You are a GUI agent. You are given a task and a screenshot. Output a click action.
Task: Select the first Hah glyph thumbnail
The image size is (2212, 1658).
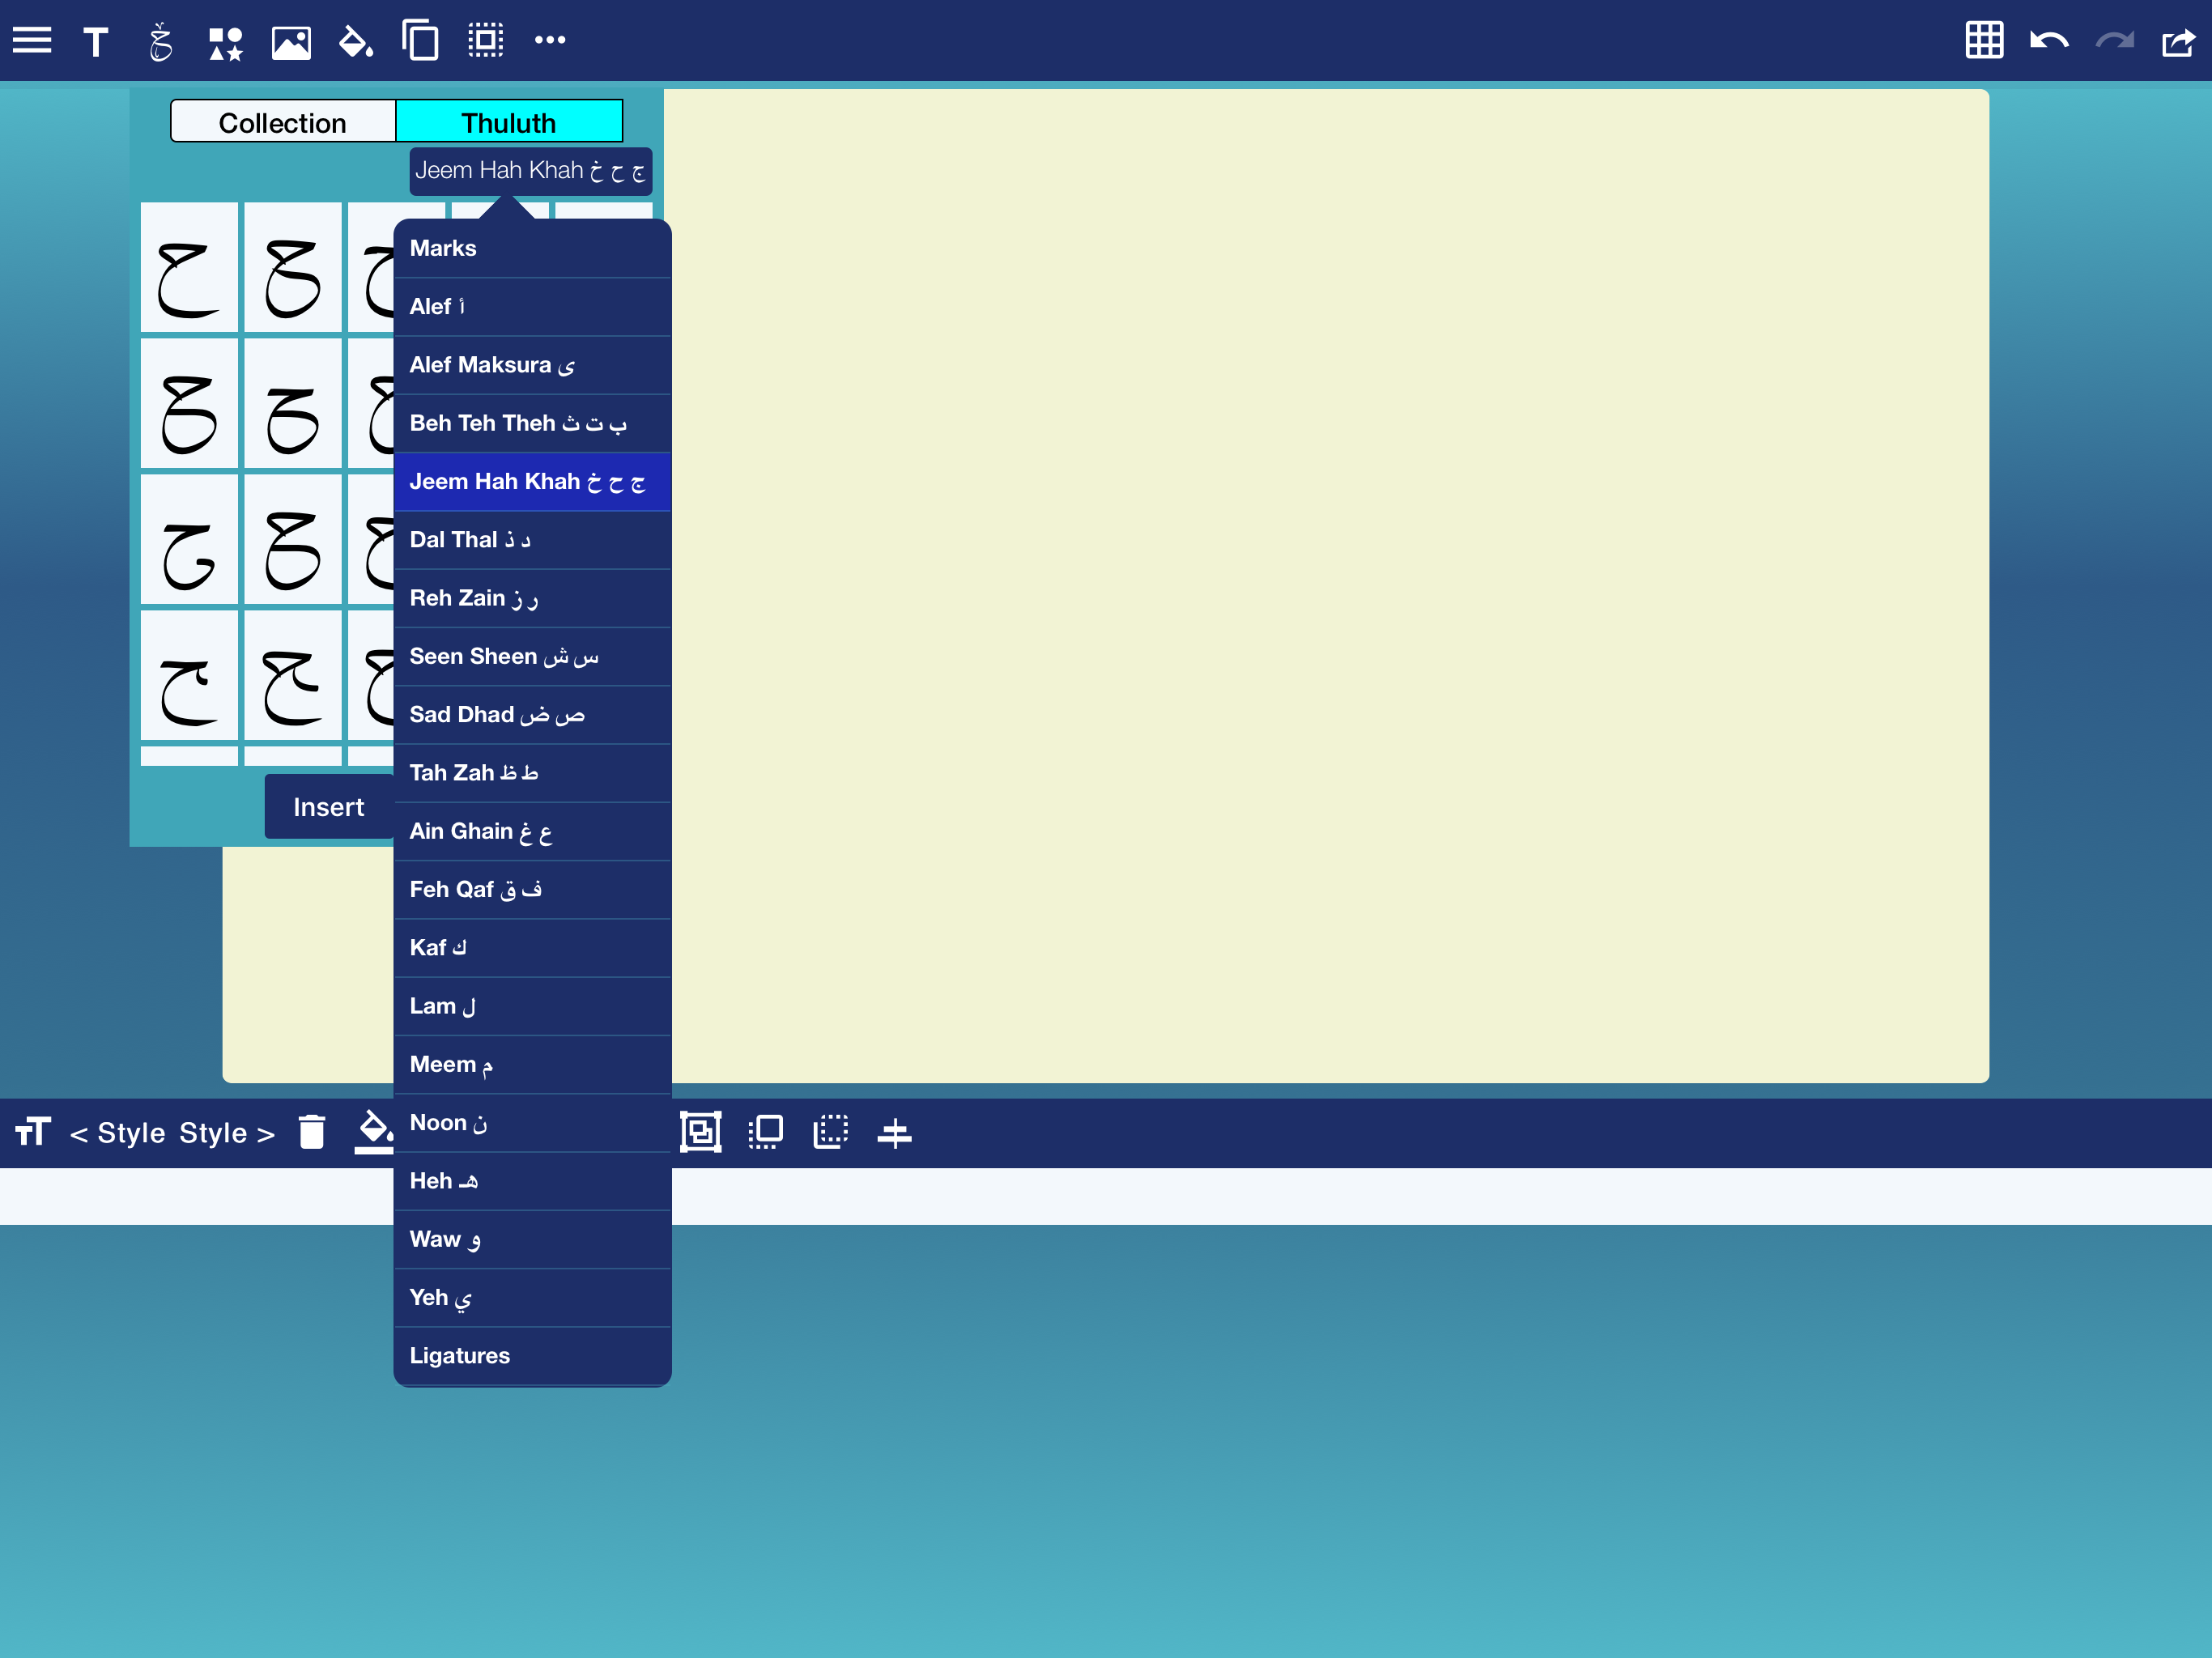point(189,268)
